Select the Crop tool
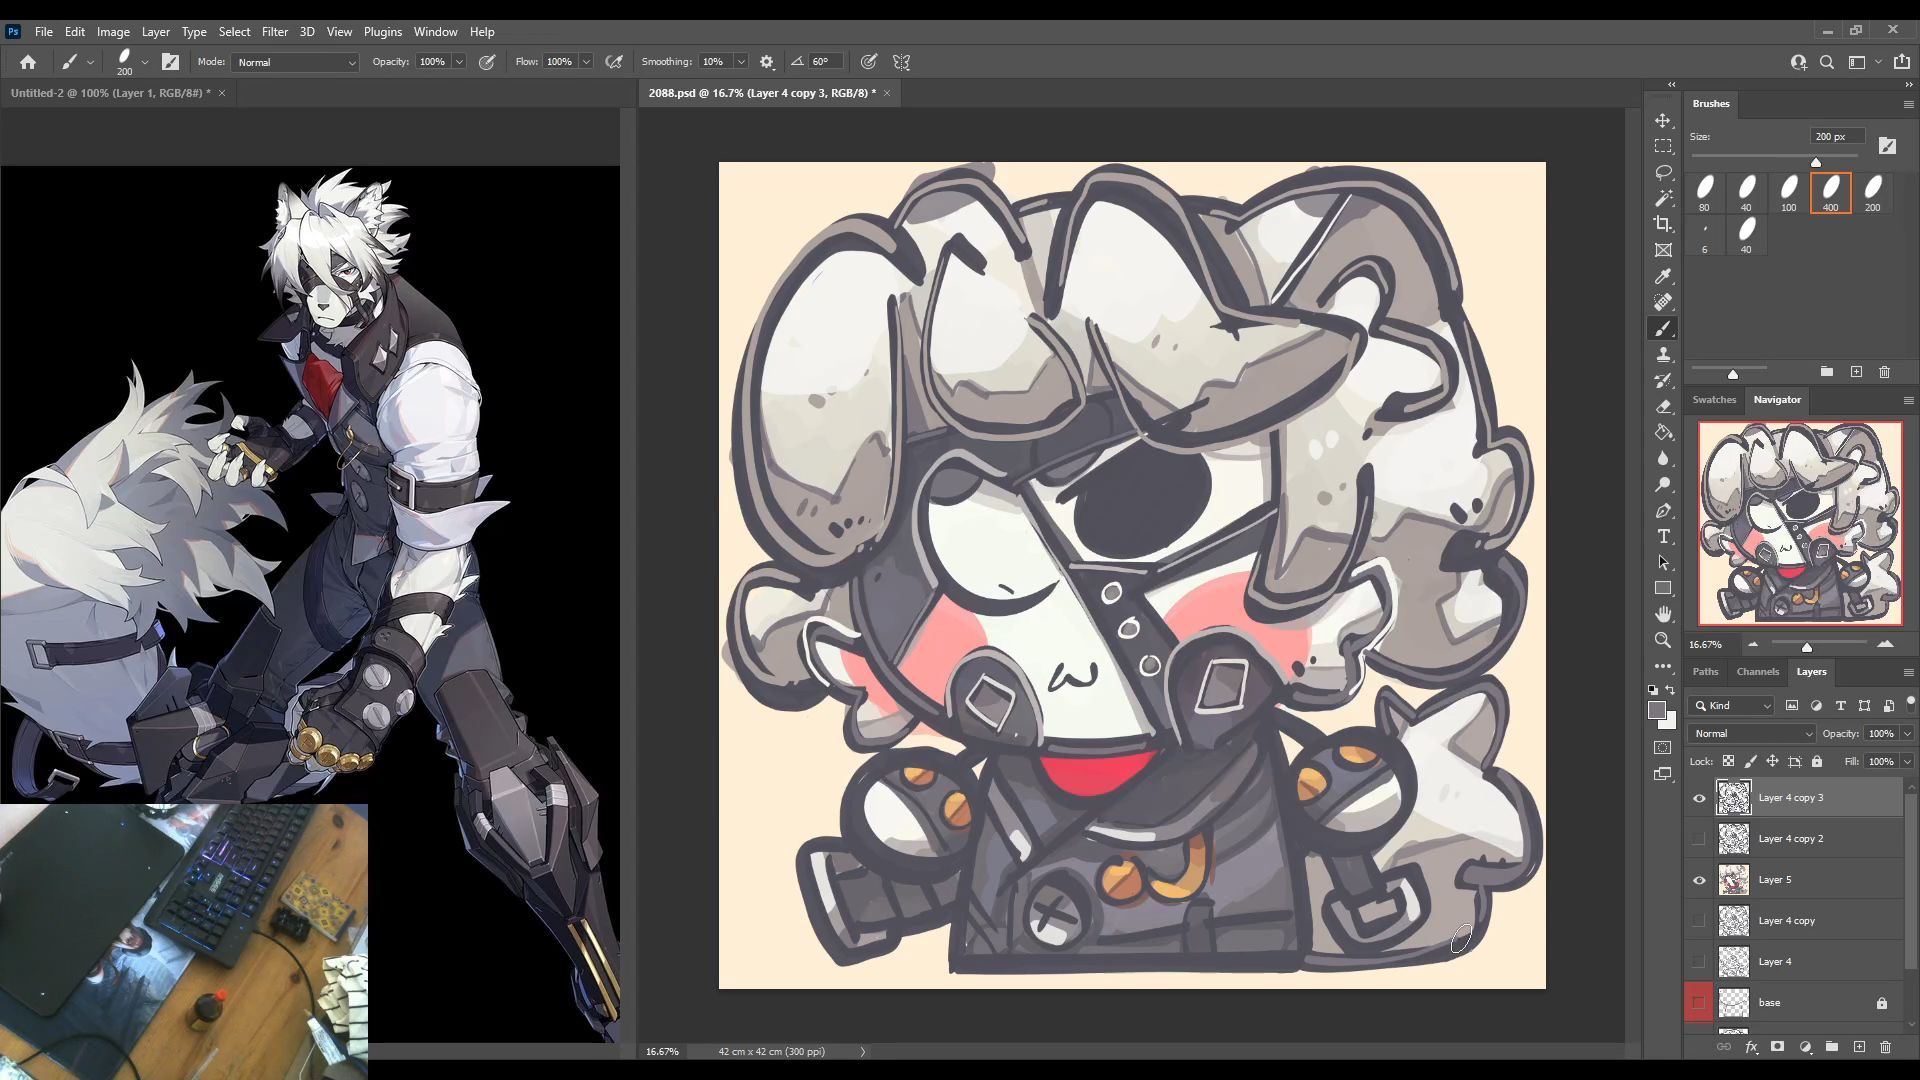1920x1080 pixels. tap(1663, 224)
